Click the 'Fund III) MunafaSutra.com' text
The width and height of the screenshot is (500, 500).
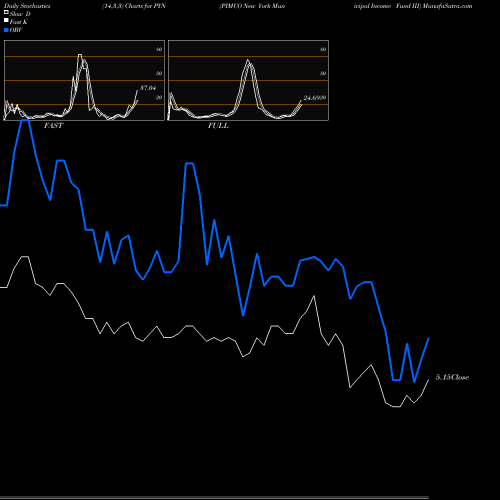click(434, 6)
